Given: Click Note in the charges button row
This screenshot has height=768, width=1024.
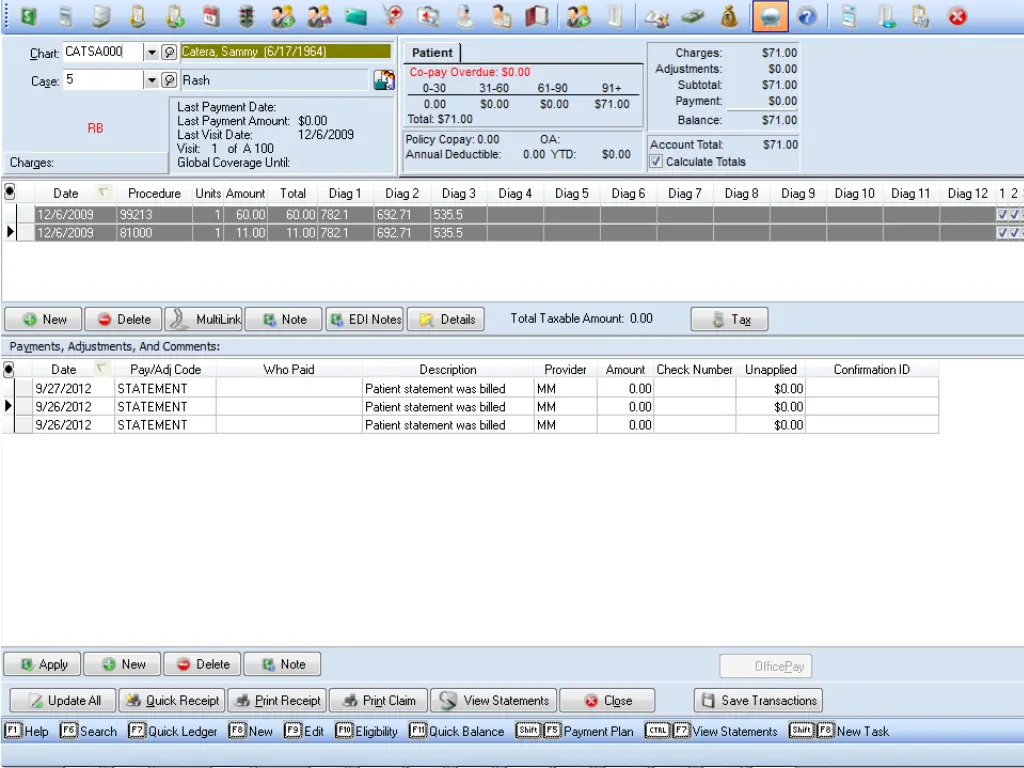Looking at the screenshot, I should (x=284, y=319).
